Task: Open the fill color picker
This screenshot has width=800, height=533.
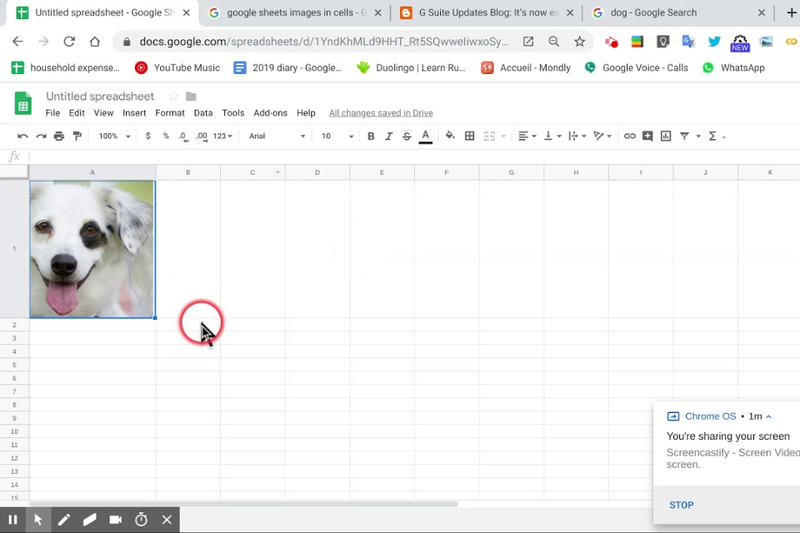Action: 449,136
